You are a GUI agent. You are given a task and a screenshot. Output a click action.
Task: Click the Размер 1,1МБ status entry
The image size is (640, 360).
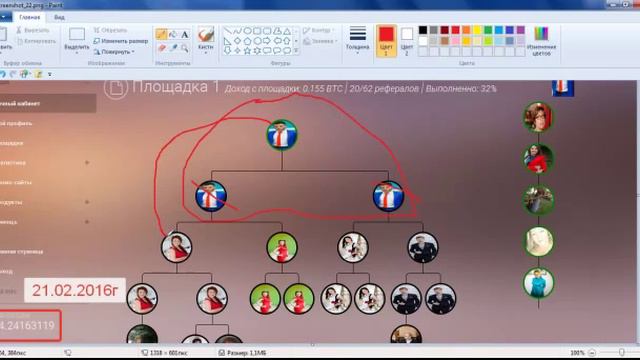click(242, 353)
